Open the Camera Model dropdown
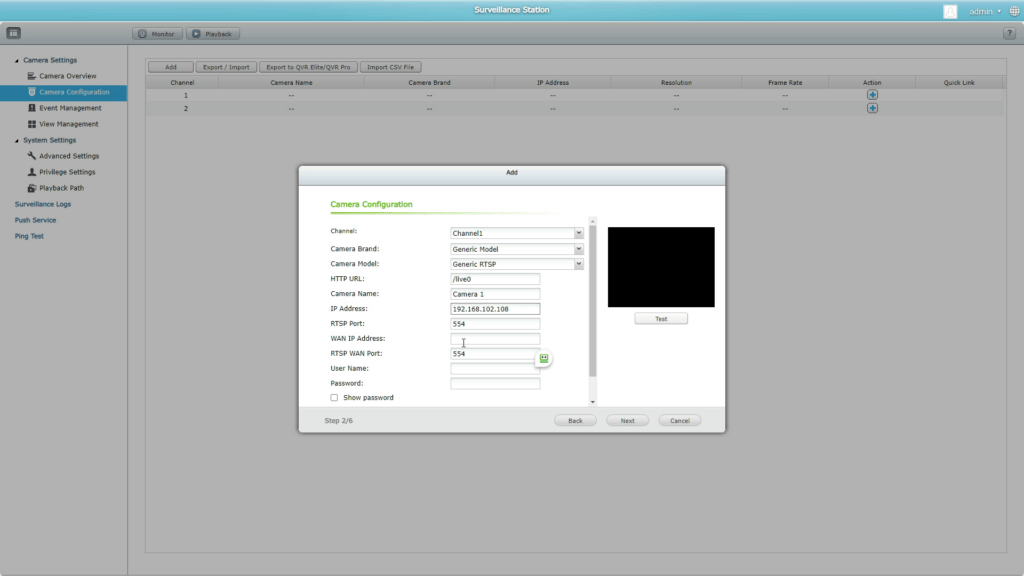1024x576 pixels. [578, 263]
